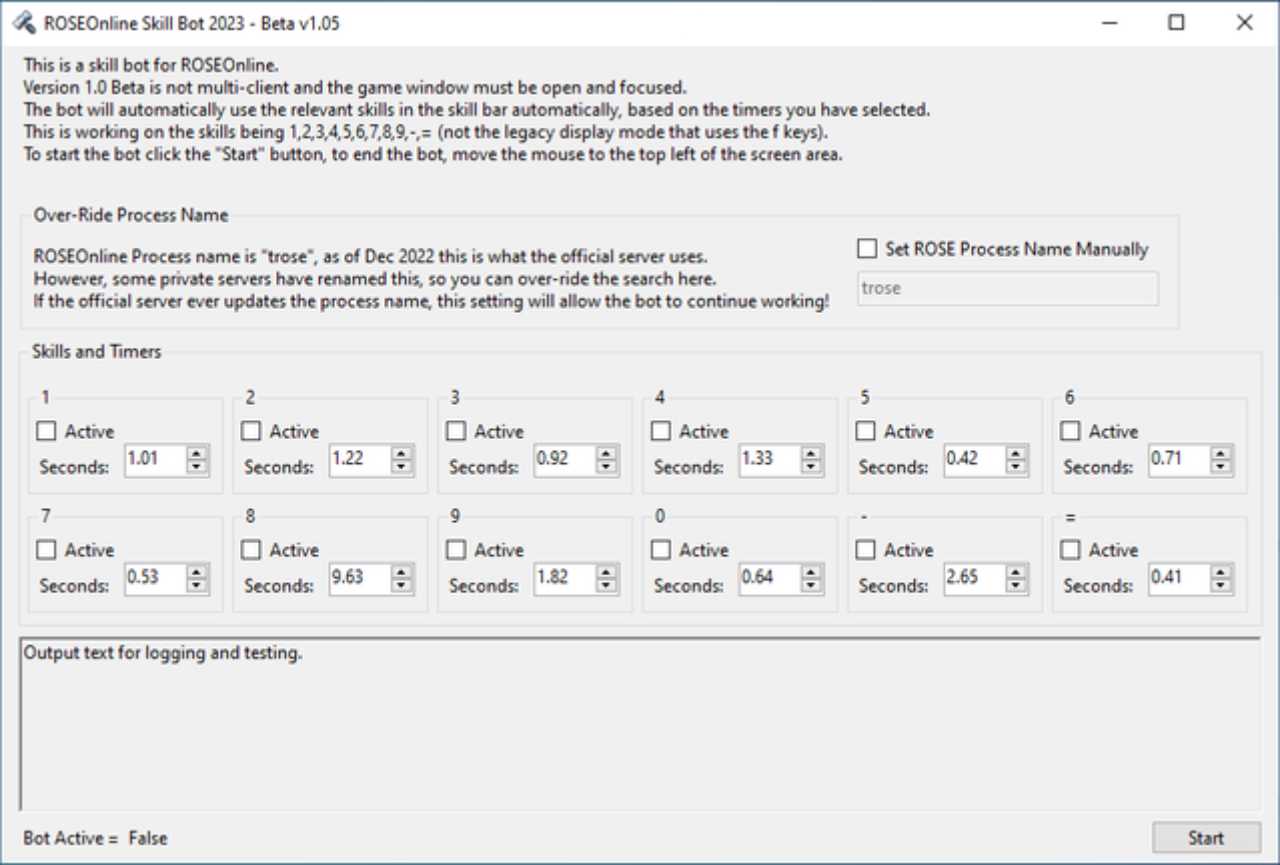This screenshot has height=865, width=1280.
Task: Click the stepper arrows beside the 0.41 value
Action: (x=1221, y=579)
